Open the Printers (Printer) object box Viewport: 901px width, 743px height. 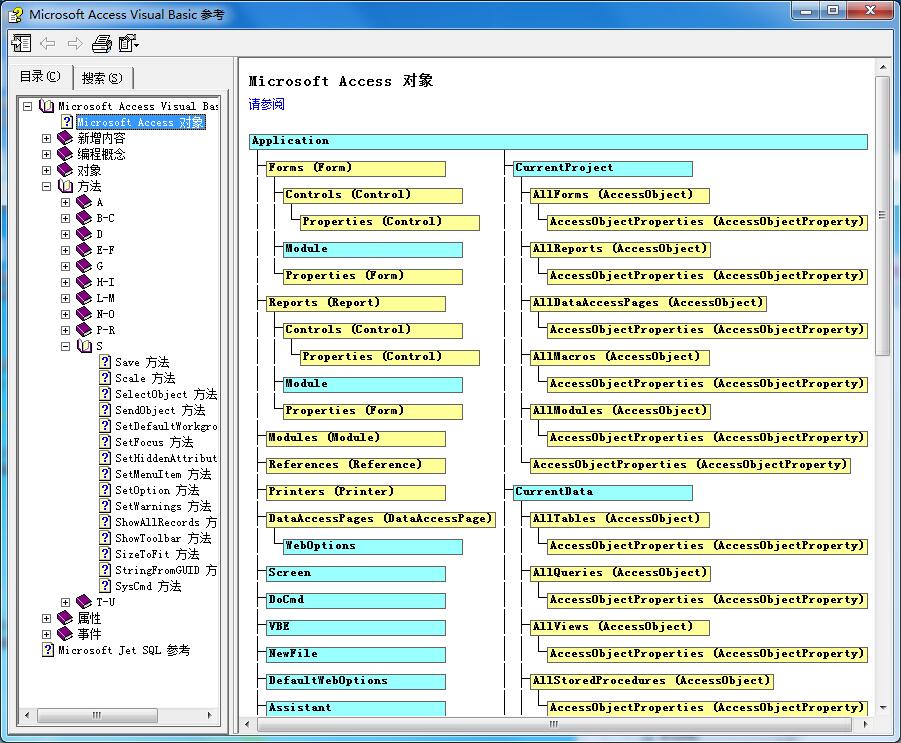[356, 492]
